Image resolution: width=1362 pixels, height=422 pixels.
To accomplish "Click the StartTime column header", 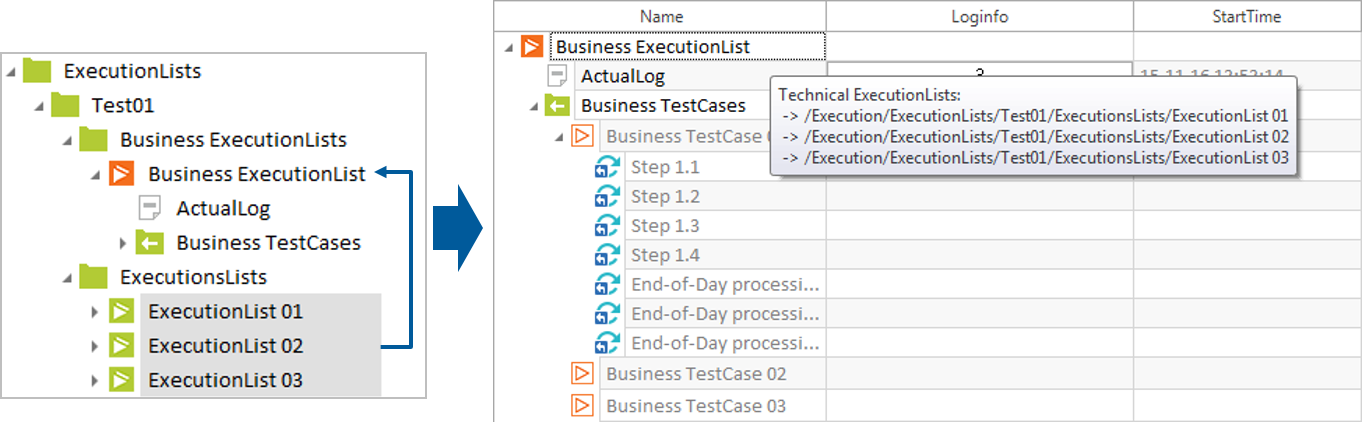I will (1246, 16).
